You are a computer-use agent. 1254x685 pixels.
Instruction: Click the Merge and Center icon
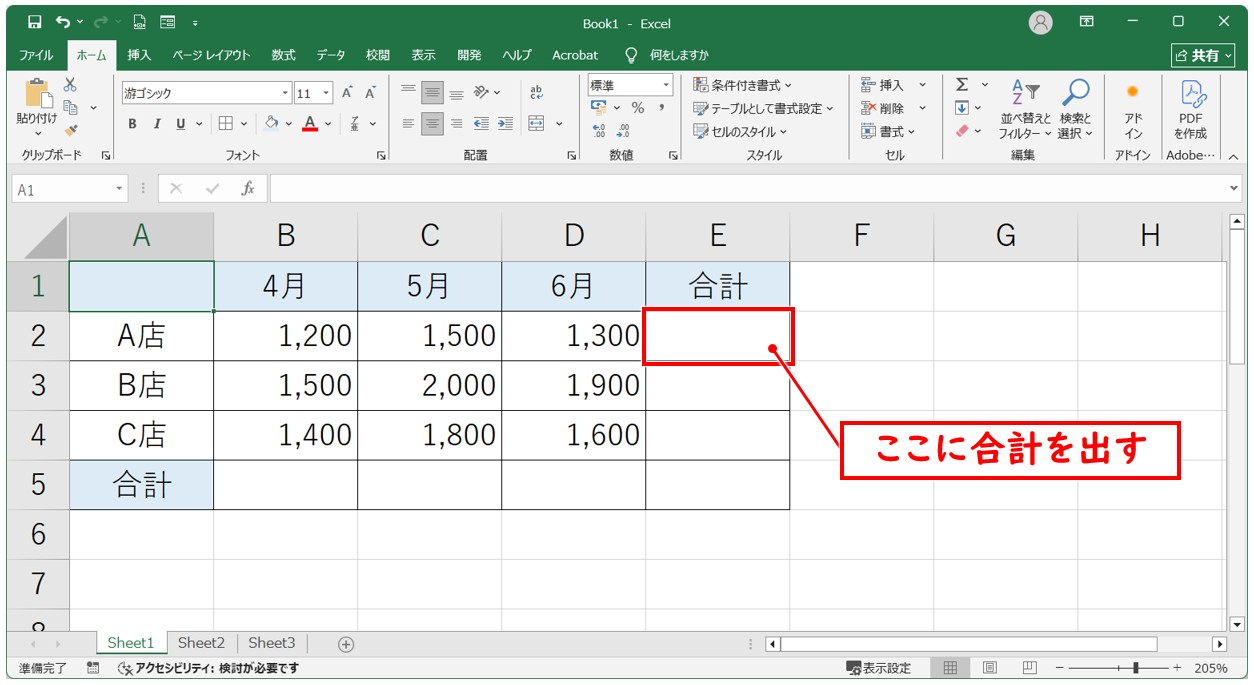tap(536, 124)
